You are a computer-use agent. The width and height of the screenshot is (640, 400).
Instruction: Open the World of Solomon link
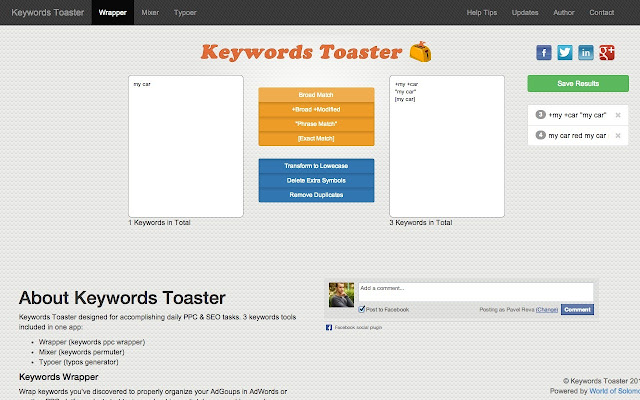tap(614, 391)
